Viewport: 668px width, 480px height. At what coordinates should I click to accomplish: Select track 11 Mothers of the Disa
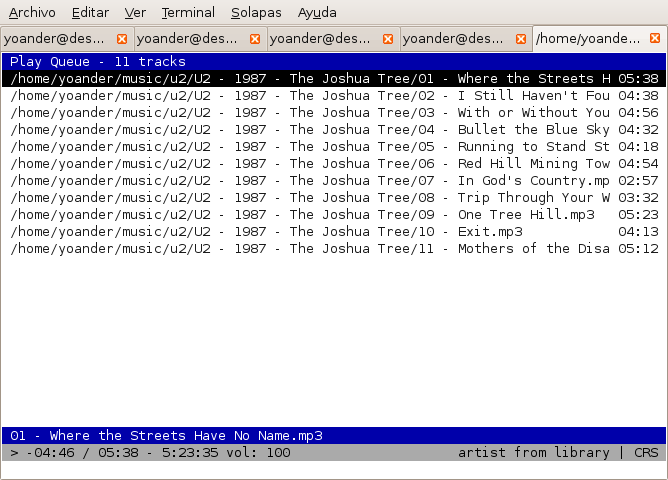coord(334,249)
